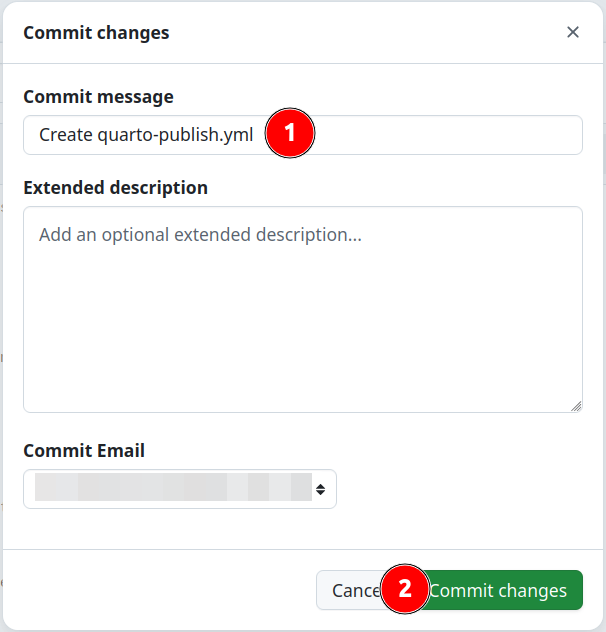Click the "Commit Email" field label

pyautogui.click(x=84, y=450)
